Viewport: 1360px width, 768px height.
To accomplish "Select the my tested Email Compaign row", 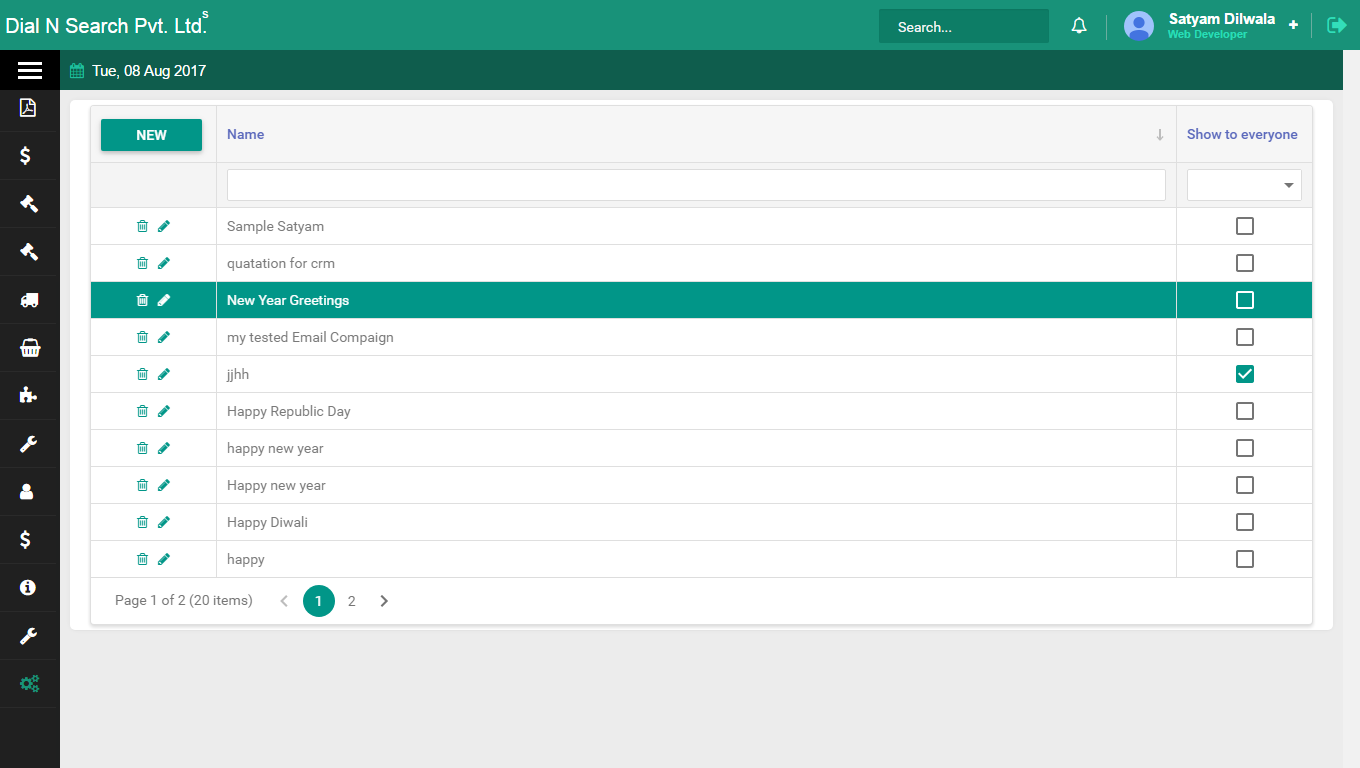I will coord(310,337).
